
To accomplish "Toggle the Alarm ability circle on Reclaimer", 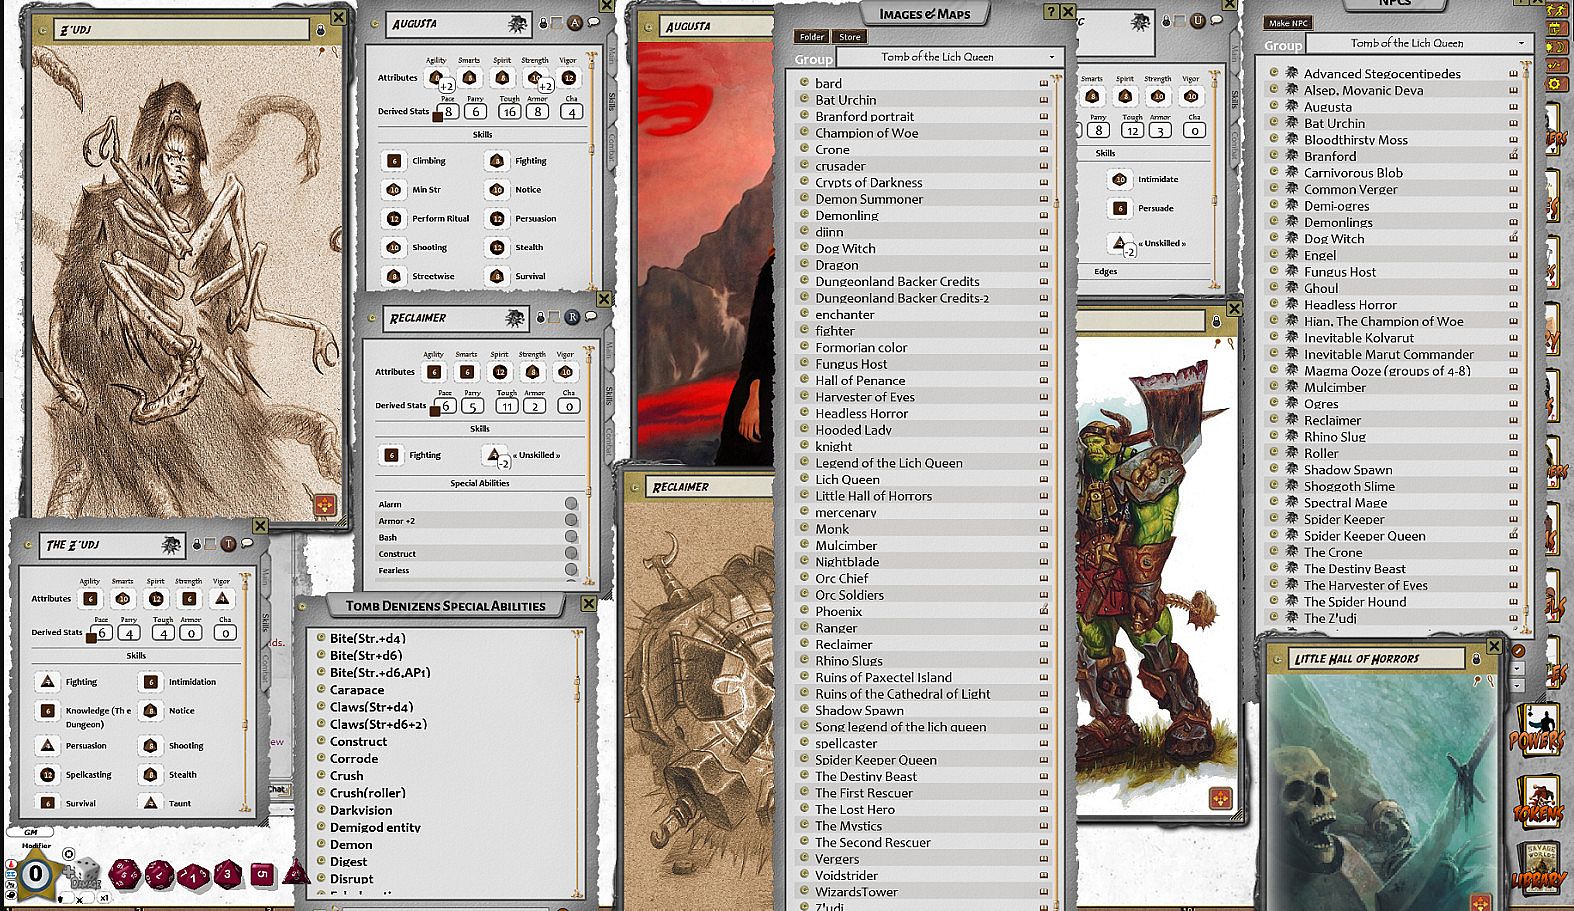I will [571, 504].
